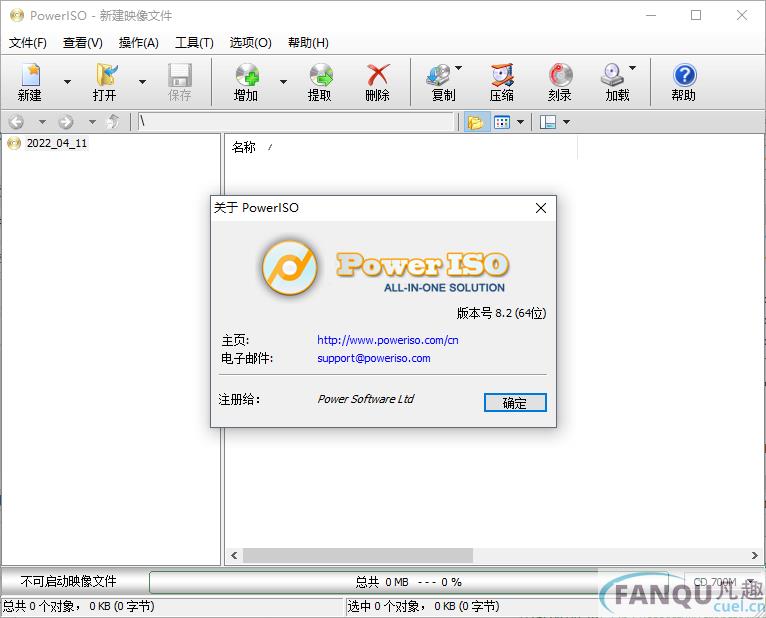Click the Forward navigation arrow
Screen dimensions: 766x618
65,122
